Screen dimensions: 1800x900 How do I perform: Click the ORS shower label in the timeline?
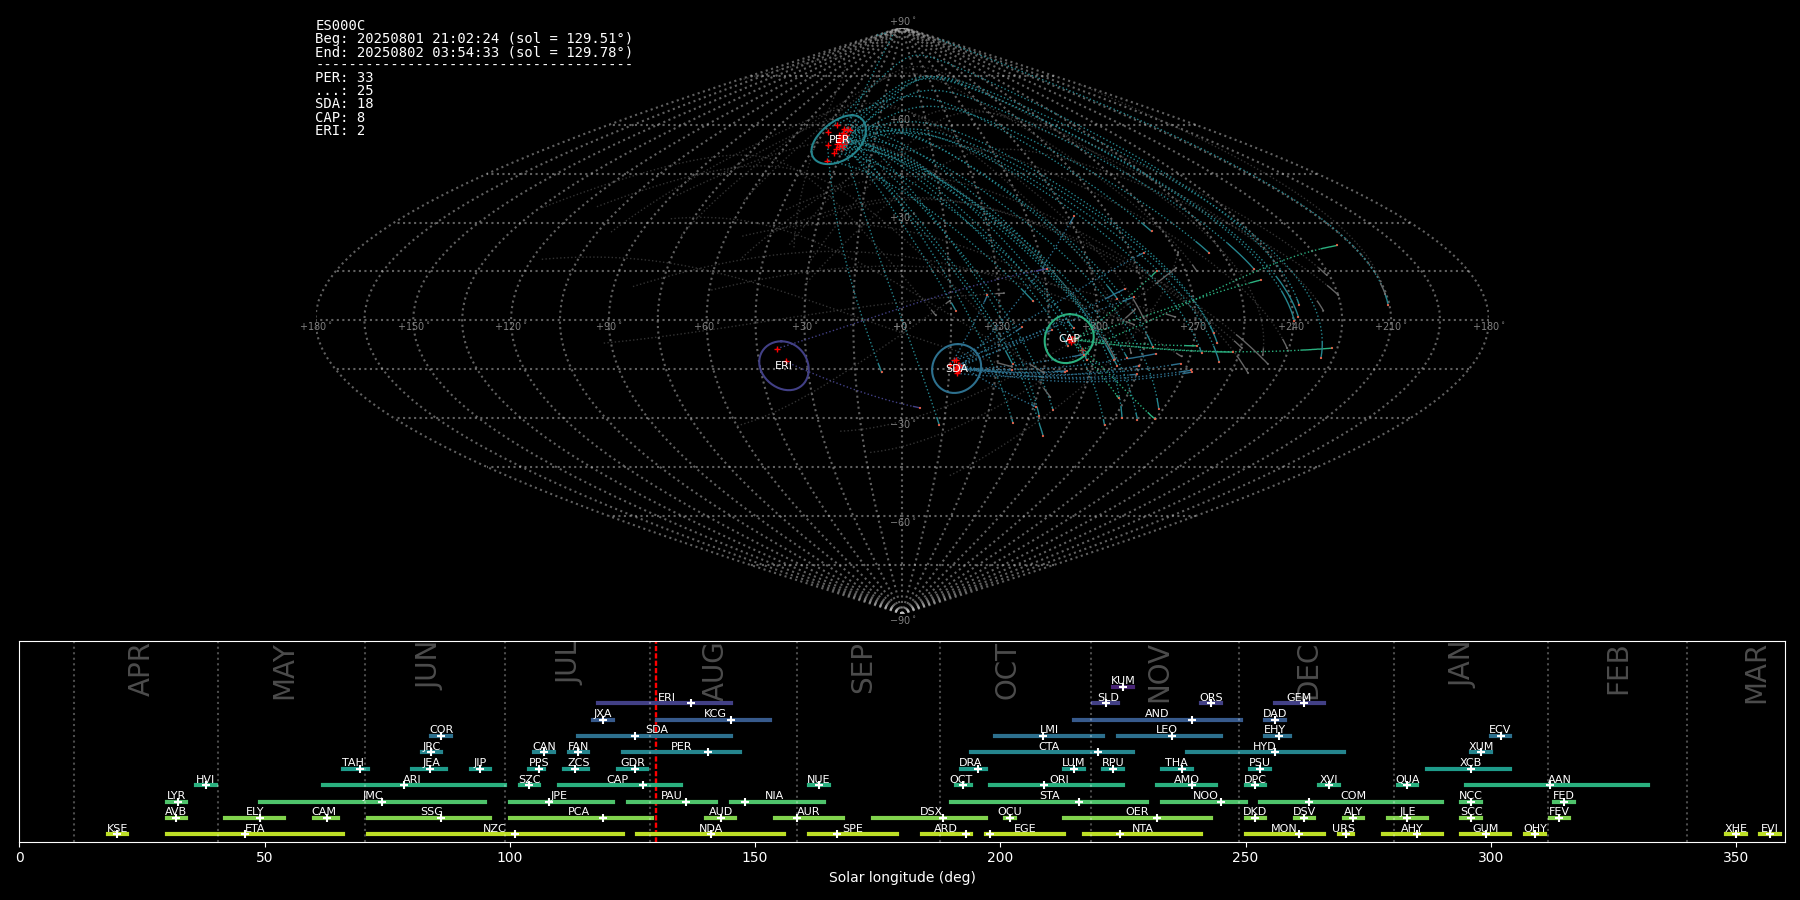coord(1211,698)
